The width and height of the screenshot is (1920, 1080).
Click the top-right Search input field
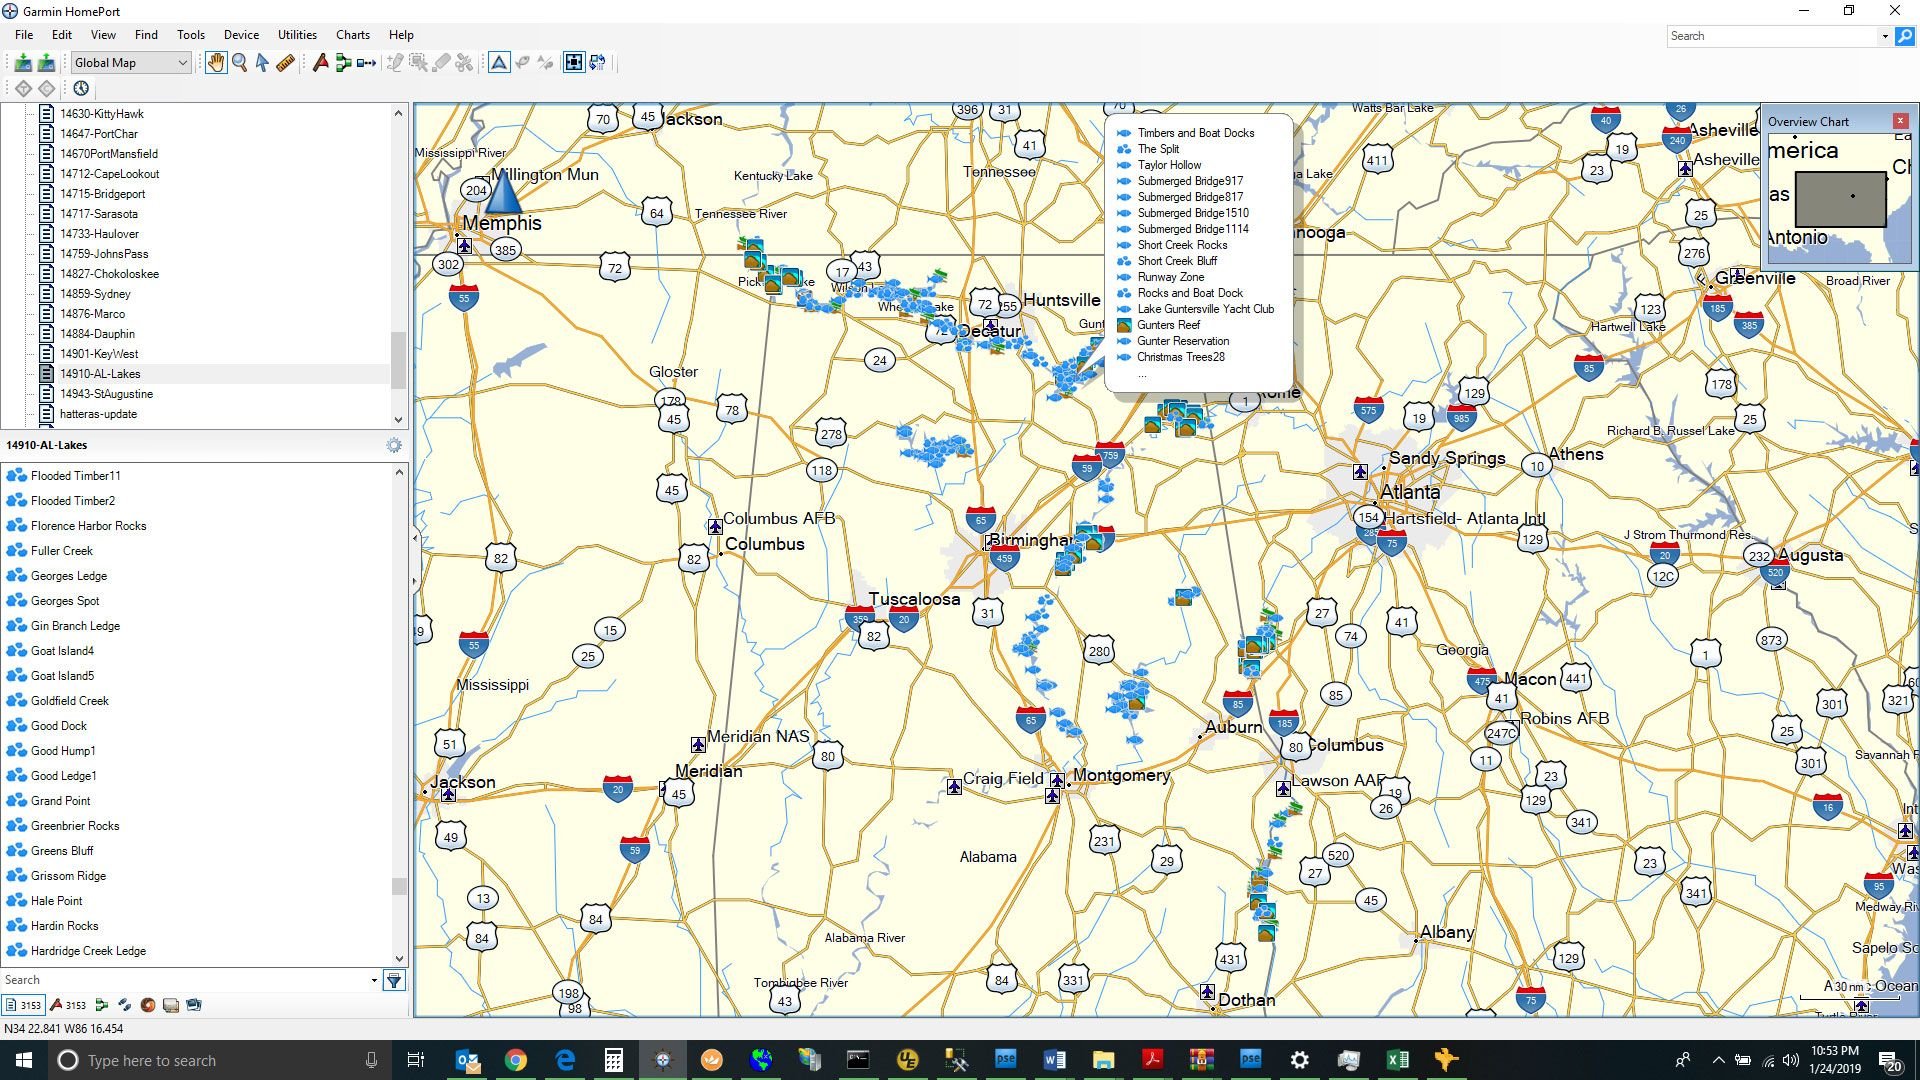pos(1772,36)
